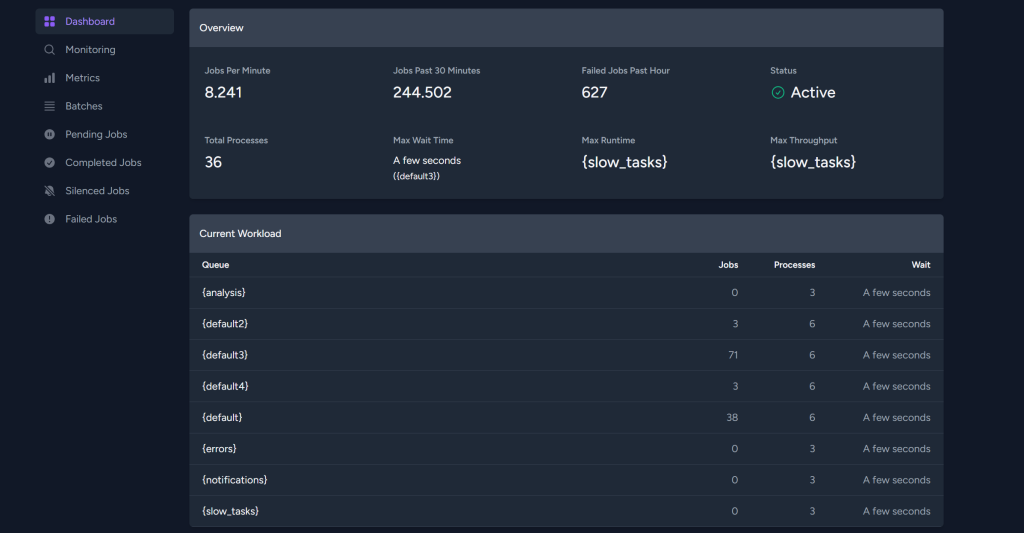
Task: Go to the Metrics page
Action: (83, 78)
